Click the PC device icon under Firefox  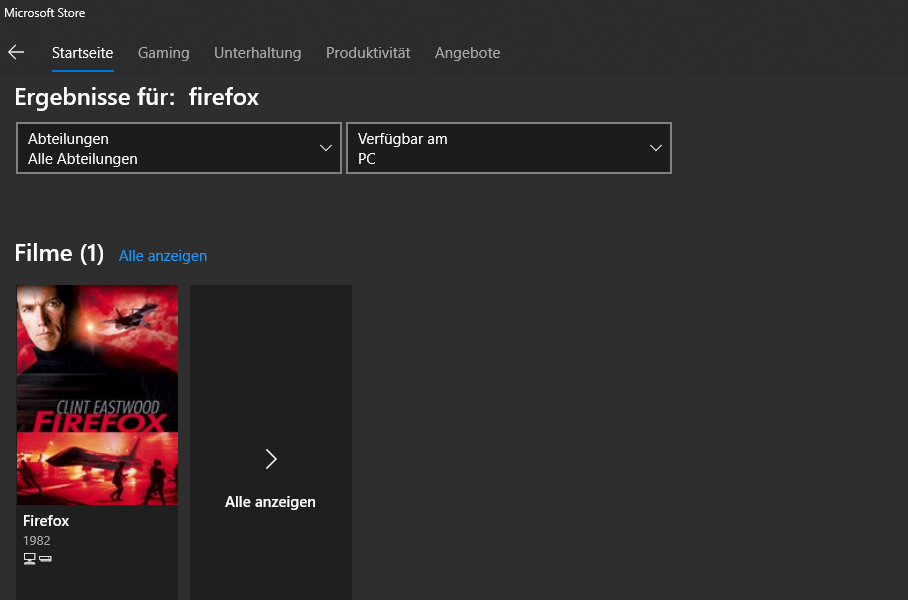pos(30,559)
